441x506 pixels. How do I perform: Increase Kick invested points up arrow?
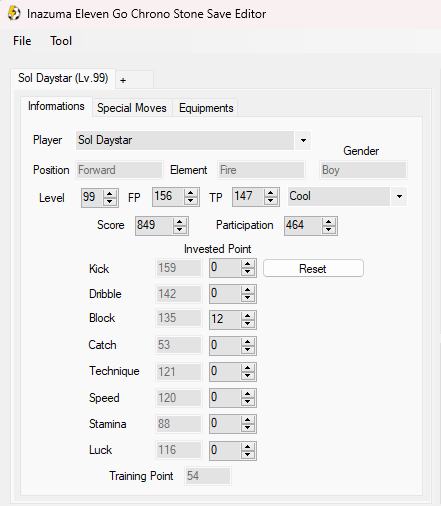tap(248, 264)
